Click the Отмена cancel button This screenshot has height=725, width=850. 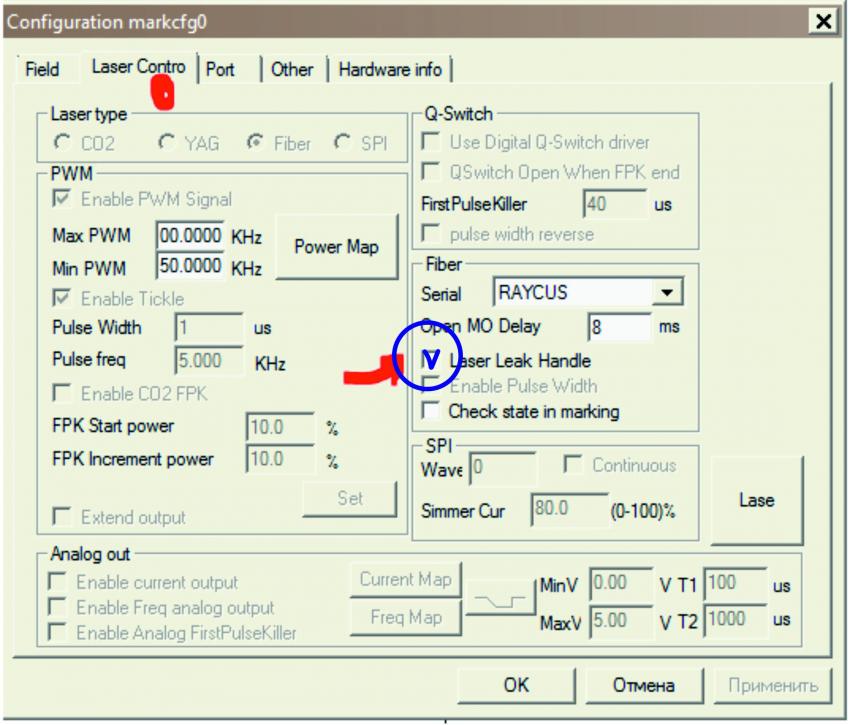point(643,685)
